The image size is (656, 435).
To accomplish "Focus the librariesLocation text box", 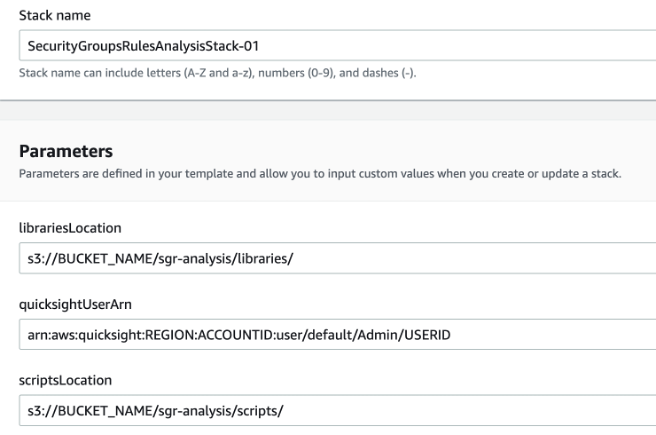I will click(x=337, y=258).
